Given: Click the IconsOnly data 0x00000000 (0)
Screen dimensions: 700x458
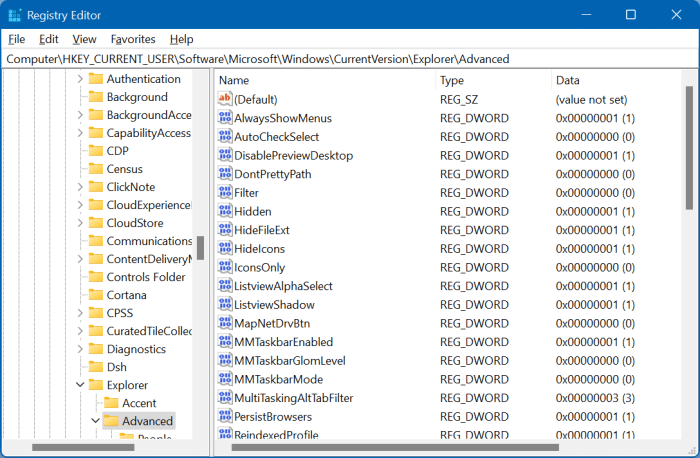Looking at the screenshot, I should pyautogui.click(x=595, y=267).
